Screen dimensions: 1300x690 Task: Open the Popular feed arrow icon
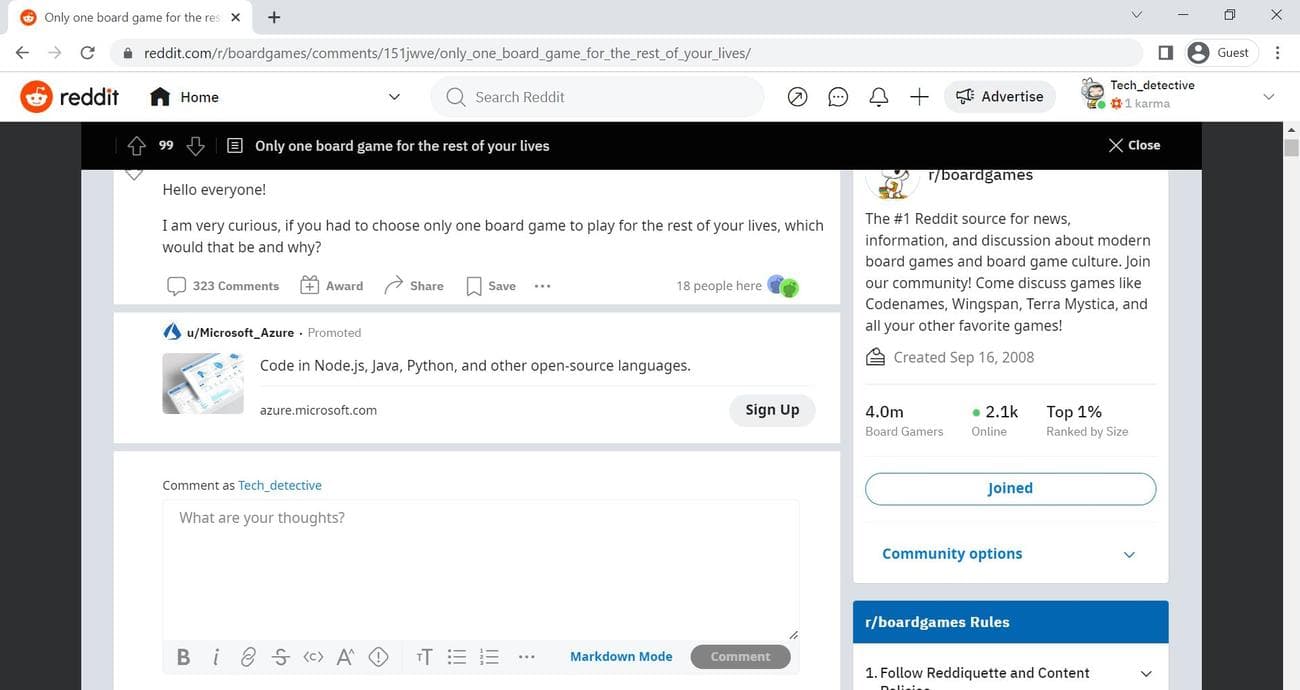tap(797, 97)
